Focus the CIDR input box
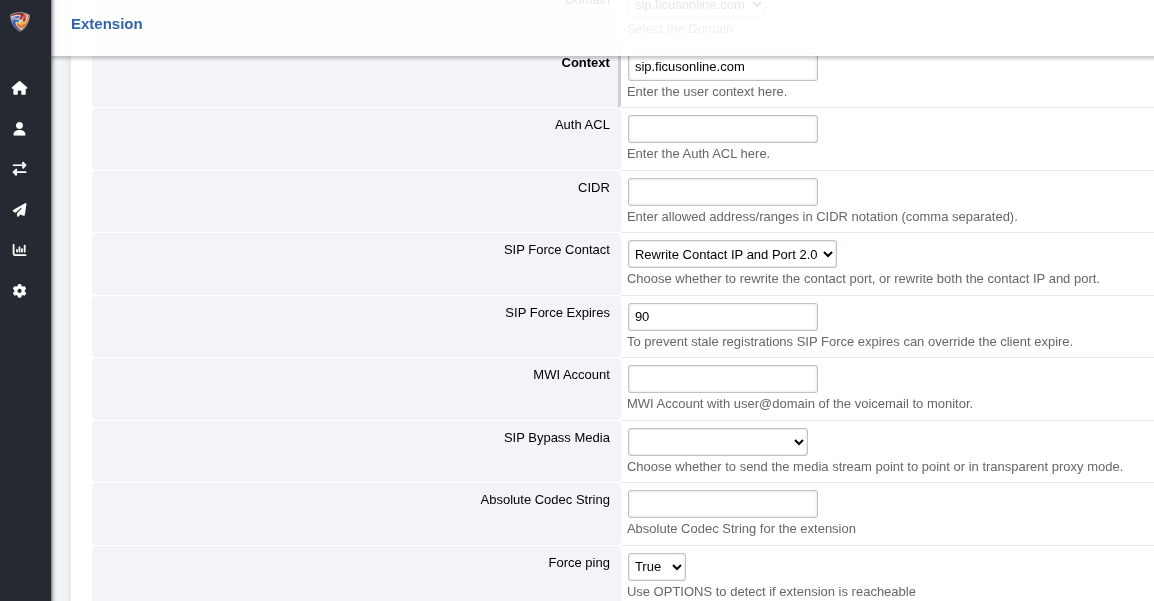The width and height of the screenshot is (1154, 601). pyautogui.click(x=722, y=192)
